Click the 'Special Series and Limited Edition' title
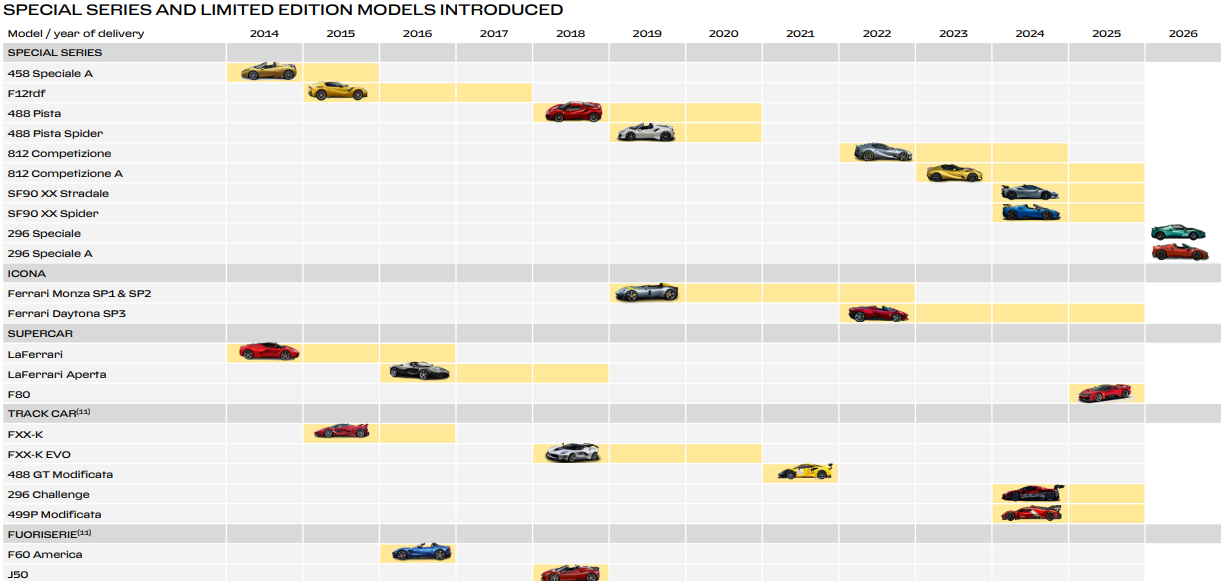Image resolution: width=1227 pixels, height=581 pixels. coord(284,10)
